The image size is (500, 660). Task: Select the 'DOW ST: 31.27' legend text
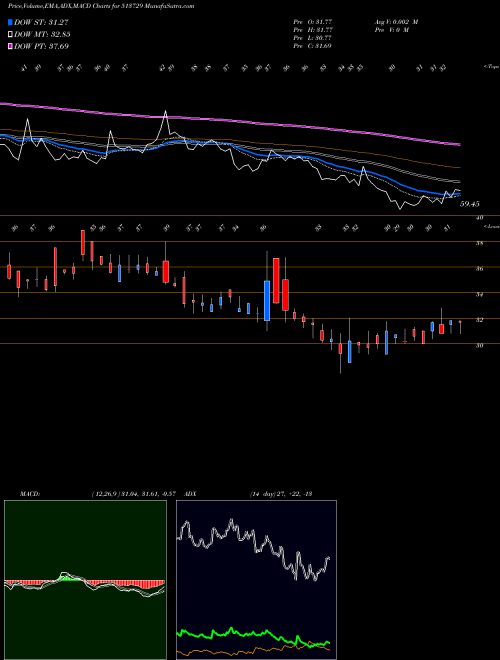[41, 23]
